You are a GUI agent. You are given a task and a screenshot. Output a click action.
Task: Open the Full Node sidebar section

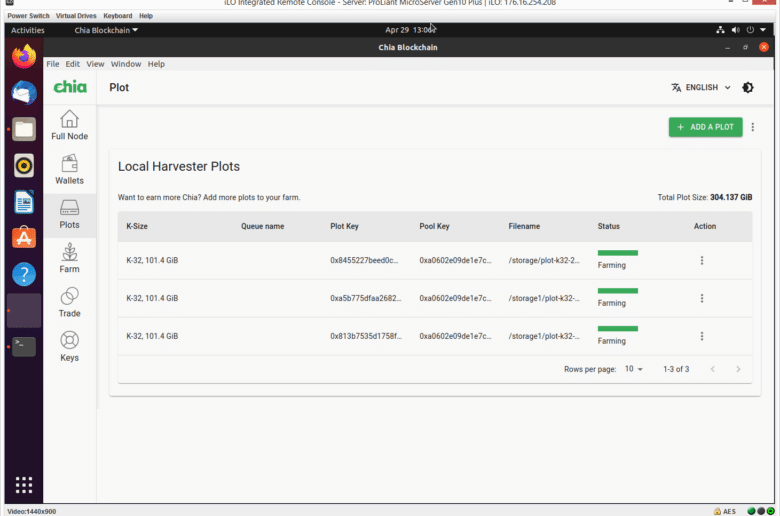69,125
